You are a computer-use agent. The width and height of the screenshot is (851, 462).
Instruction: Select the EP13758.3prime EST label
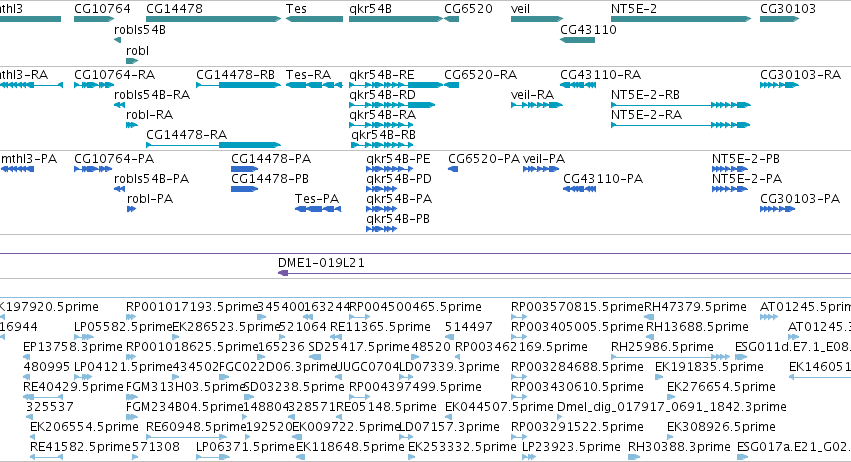click(x=73, y=347)
